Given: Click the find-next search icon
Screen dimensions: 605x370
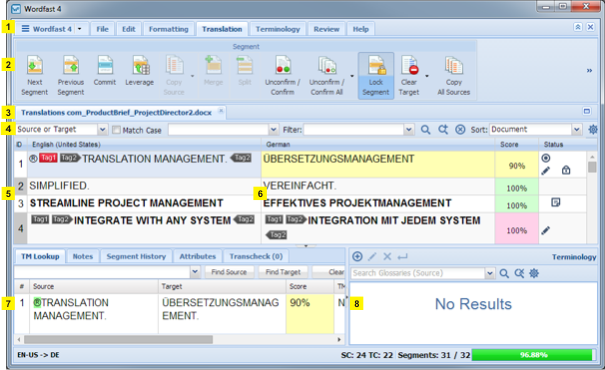Looking at the screenshot, I should tap(443, 130).
